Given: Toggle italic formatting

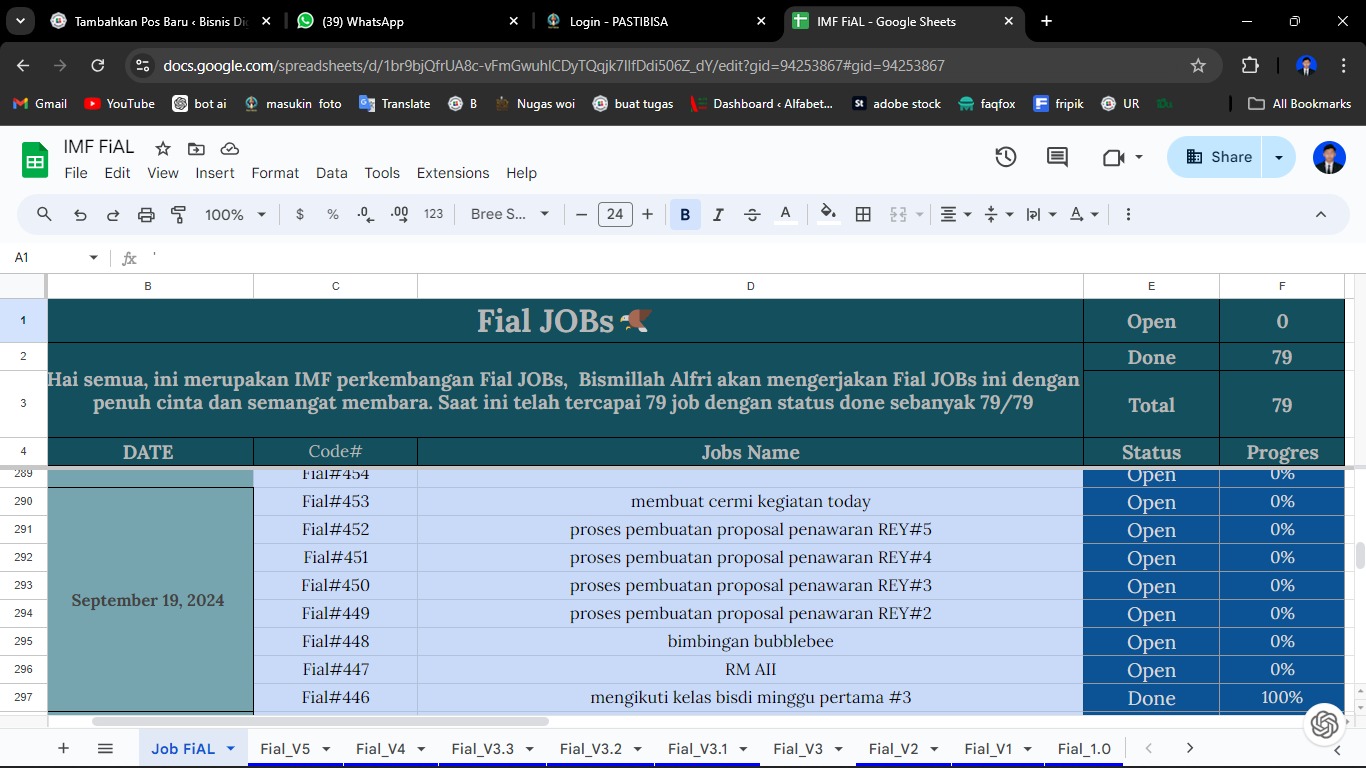Looking at the screenshot, I should (718, 214).
